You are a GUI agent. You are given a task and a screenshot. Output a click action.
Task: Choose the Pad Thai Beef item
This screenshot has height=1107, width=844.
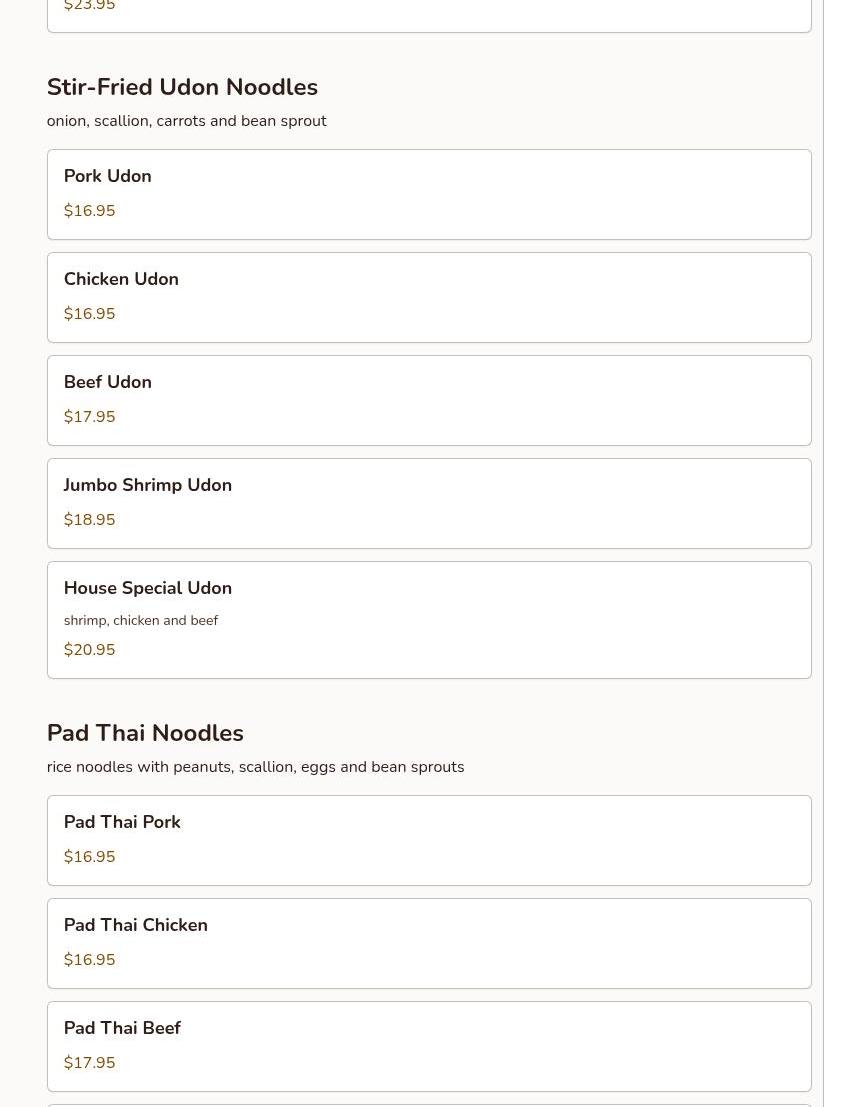[x=428, y=1046]
